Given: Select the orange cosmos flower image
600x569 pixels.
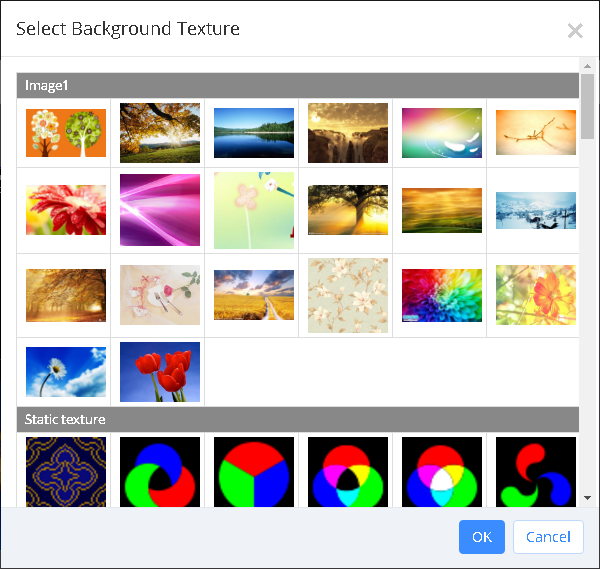Looking at the screenshot, I should 536,295.
